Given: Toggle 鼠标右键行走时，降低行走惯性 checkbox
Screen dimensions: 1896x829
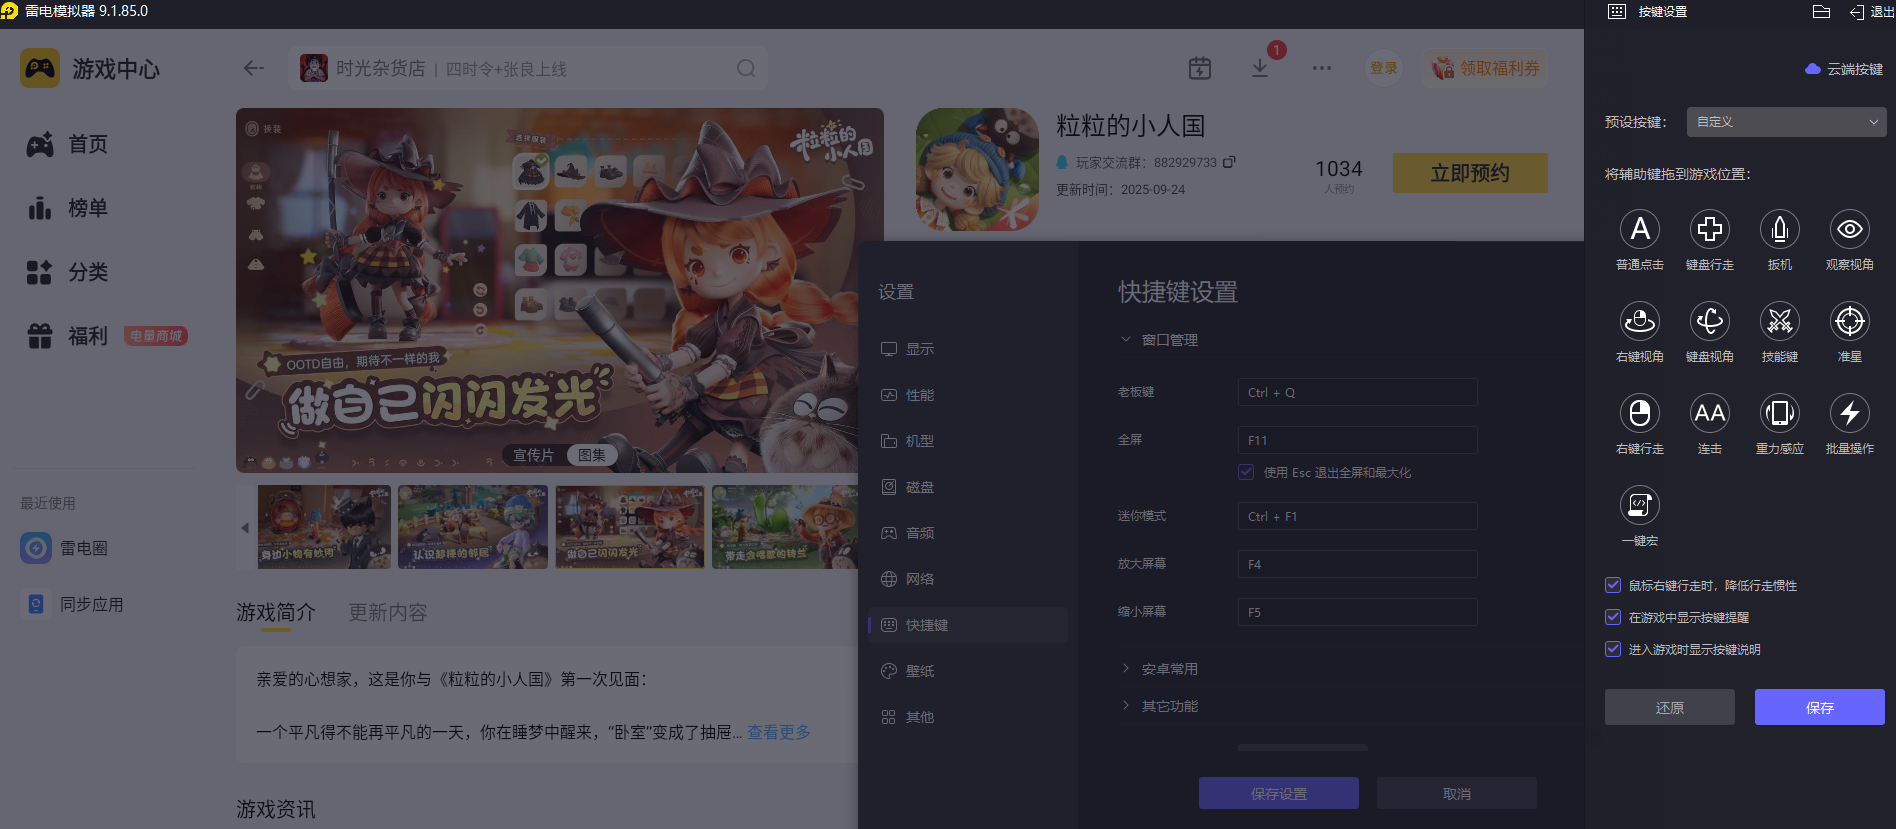Looking at the screenshot, I should click(x=1613, y=585).
